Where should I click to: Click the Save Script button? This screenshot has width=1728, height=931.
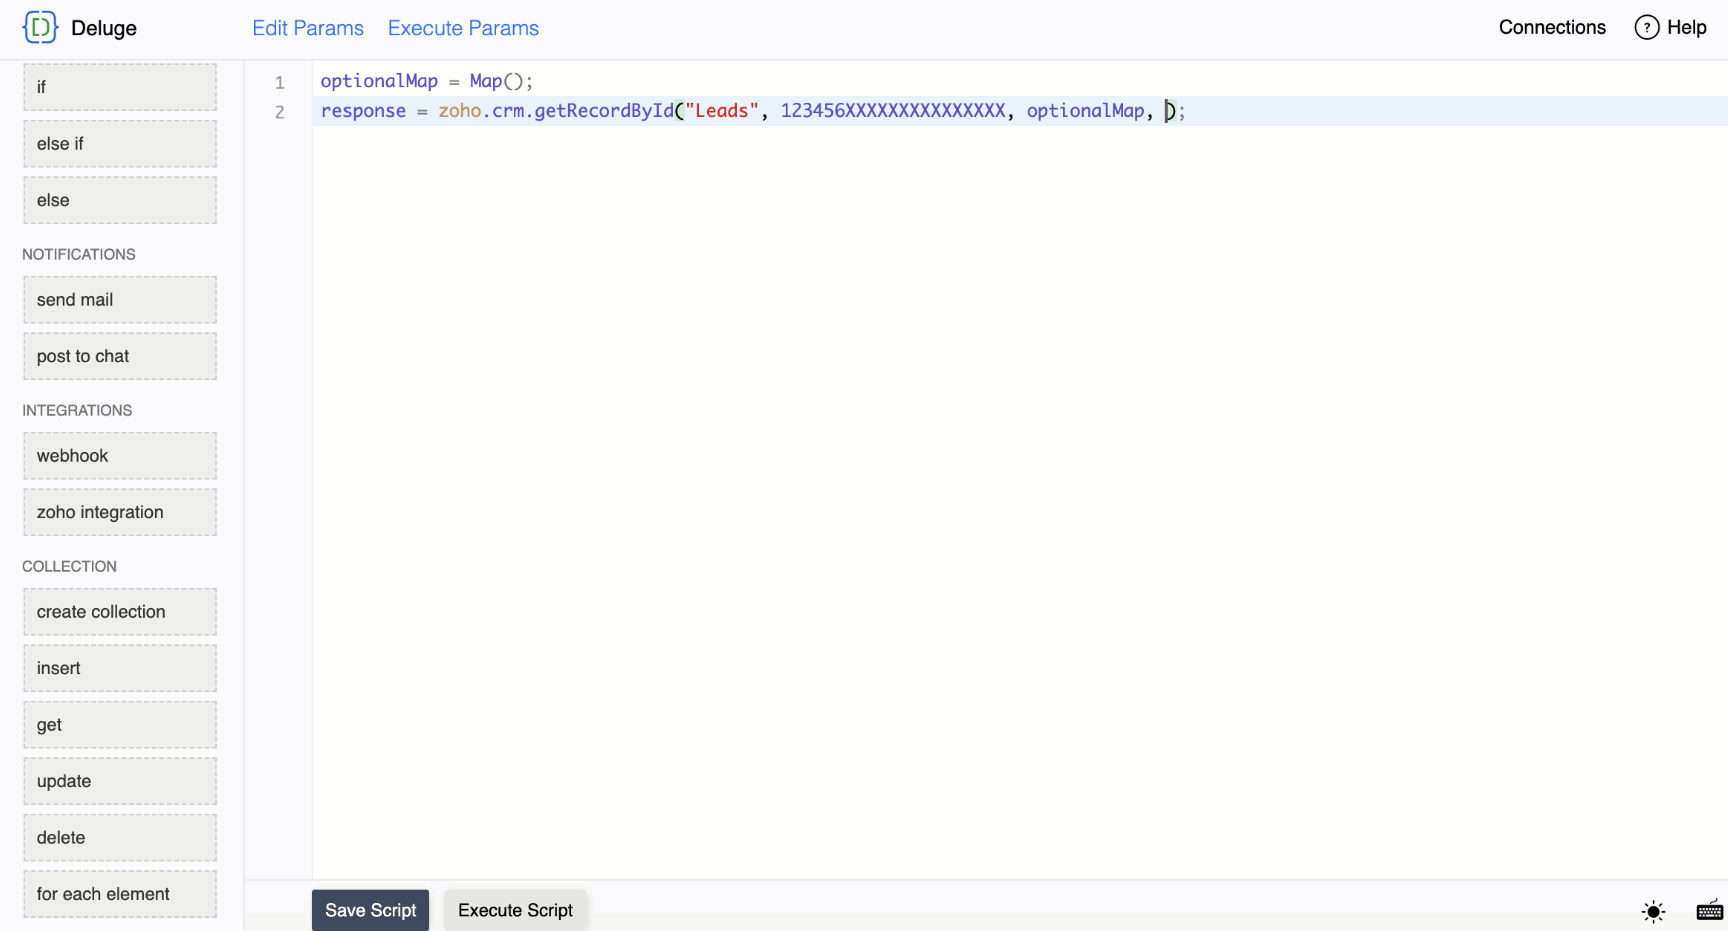[370, 910]
